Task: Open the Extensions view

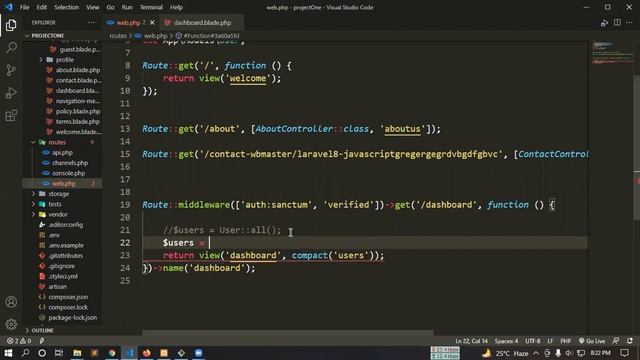Action: click(x=11, y=116)
